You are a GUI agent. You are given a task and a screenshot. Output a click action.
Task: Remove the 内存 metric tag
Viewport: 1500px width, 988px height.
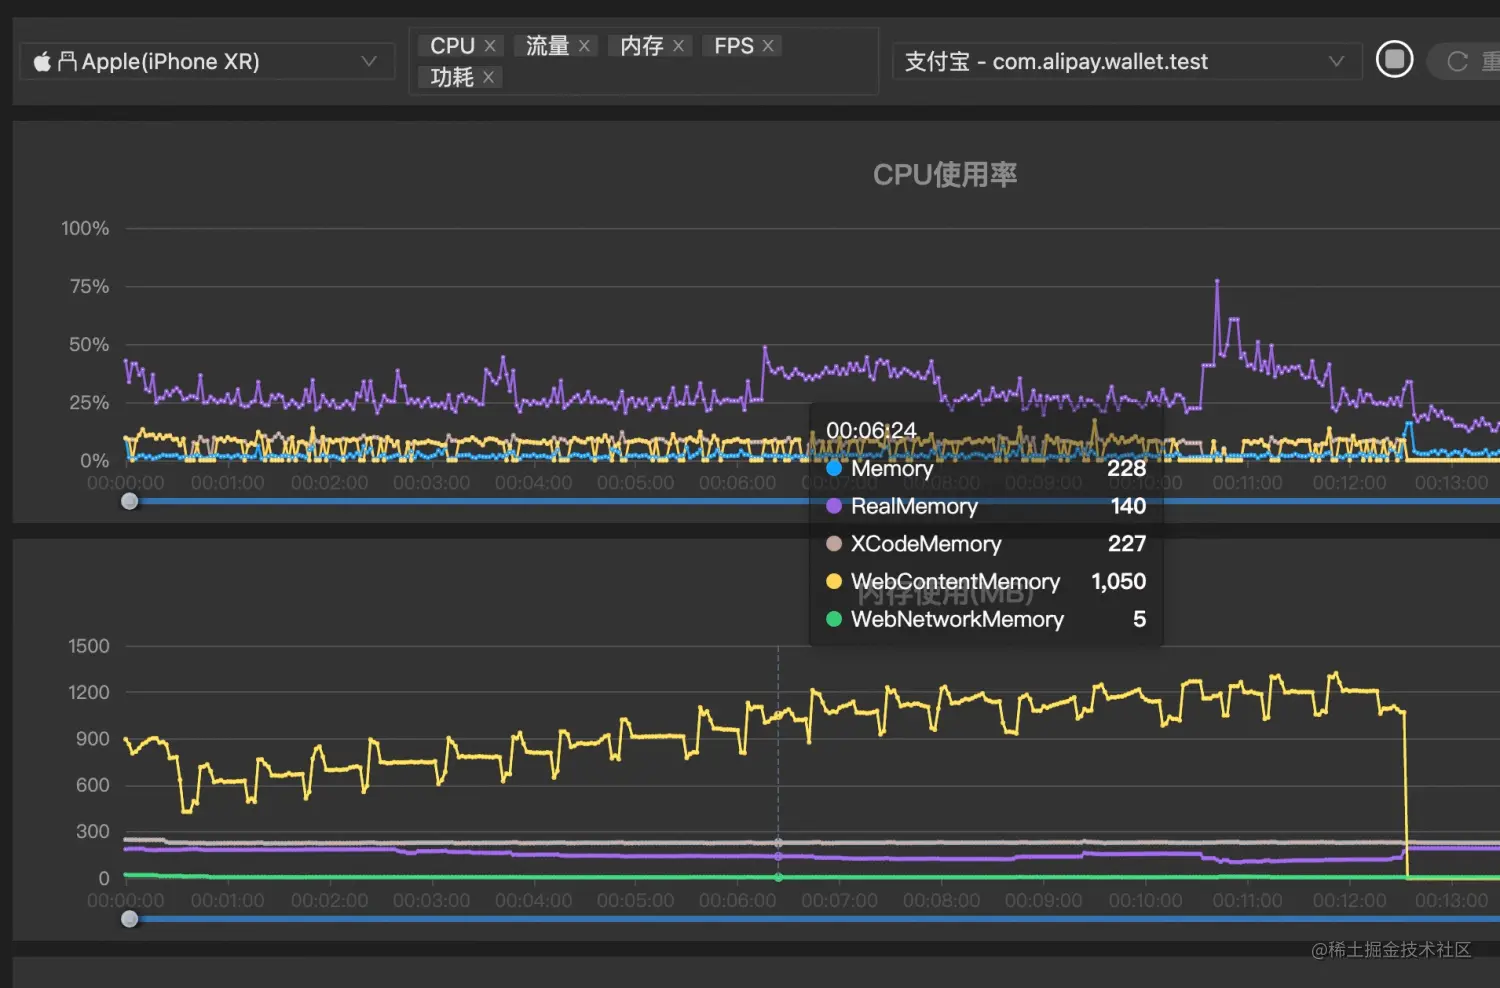(678, 46)
